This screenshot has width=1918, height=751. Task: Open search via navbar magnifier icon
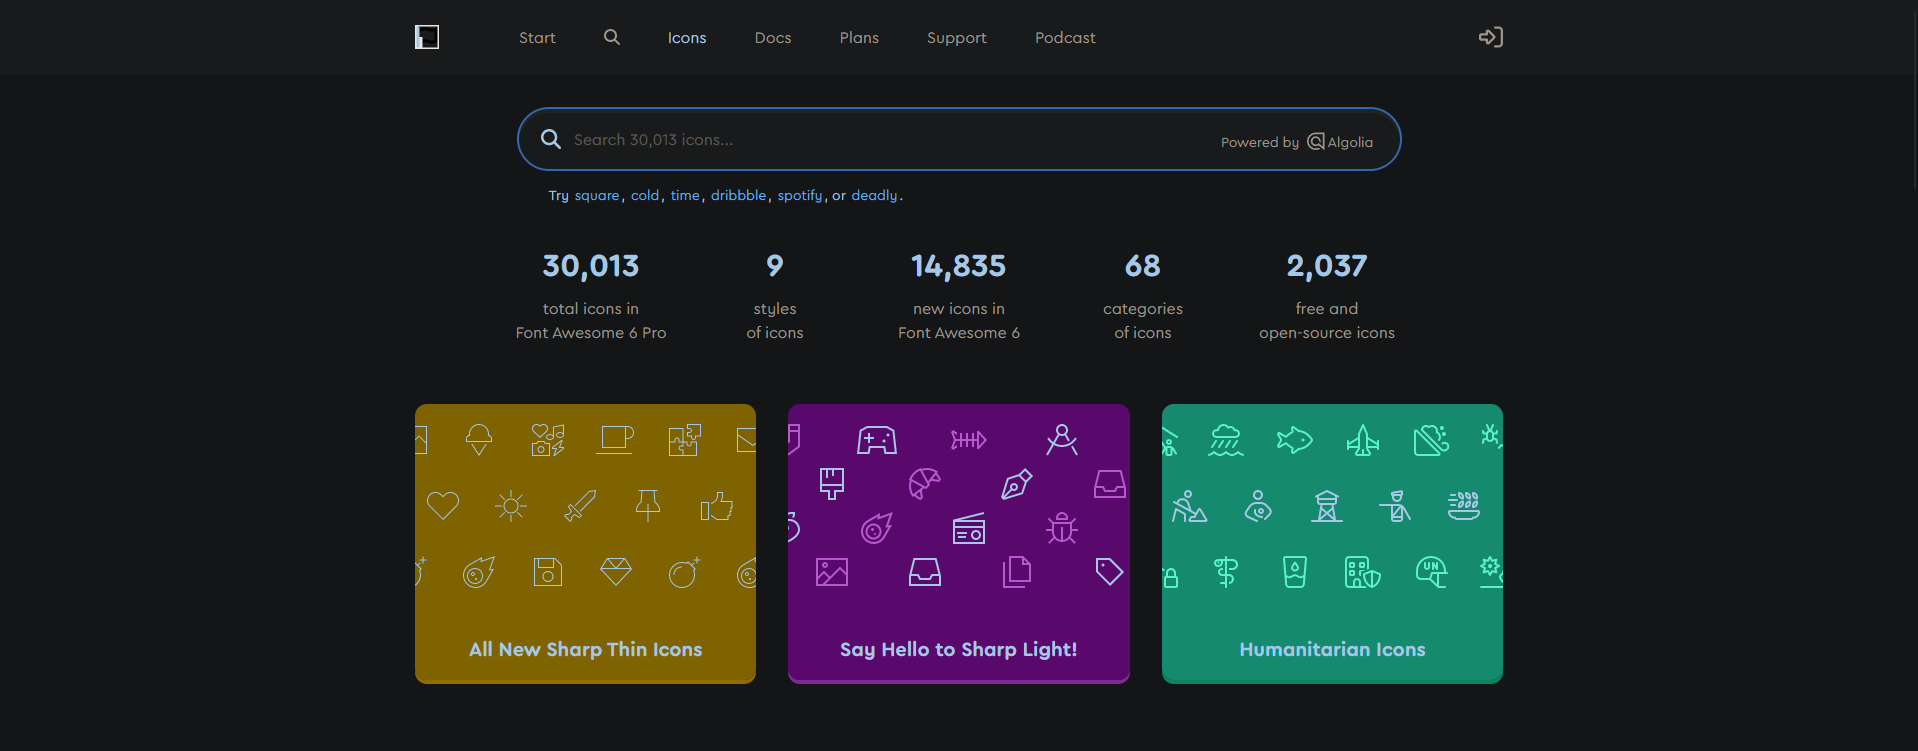(612, 37)
